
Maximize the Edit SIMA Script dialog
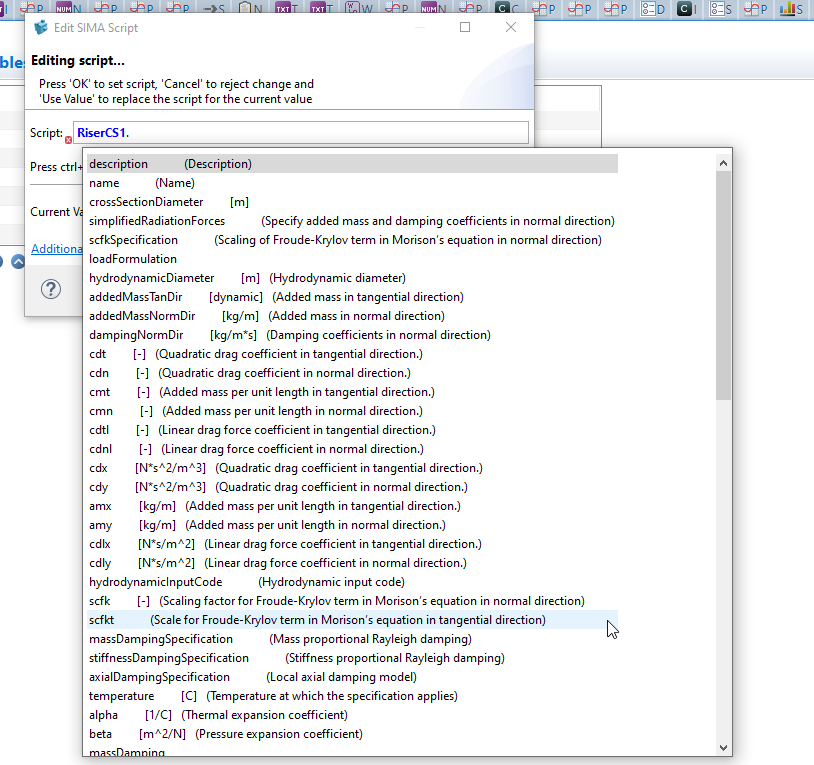coord(465,28)
